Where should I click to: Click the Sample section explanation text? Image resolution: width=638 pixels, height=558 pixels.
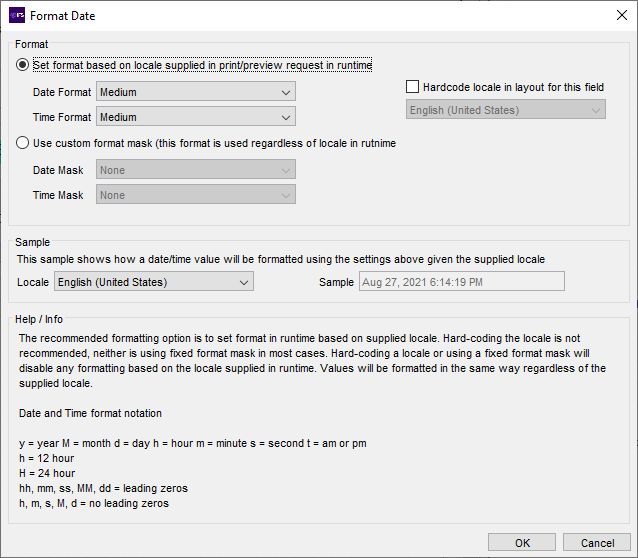click(x=281, y=259)
